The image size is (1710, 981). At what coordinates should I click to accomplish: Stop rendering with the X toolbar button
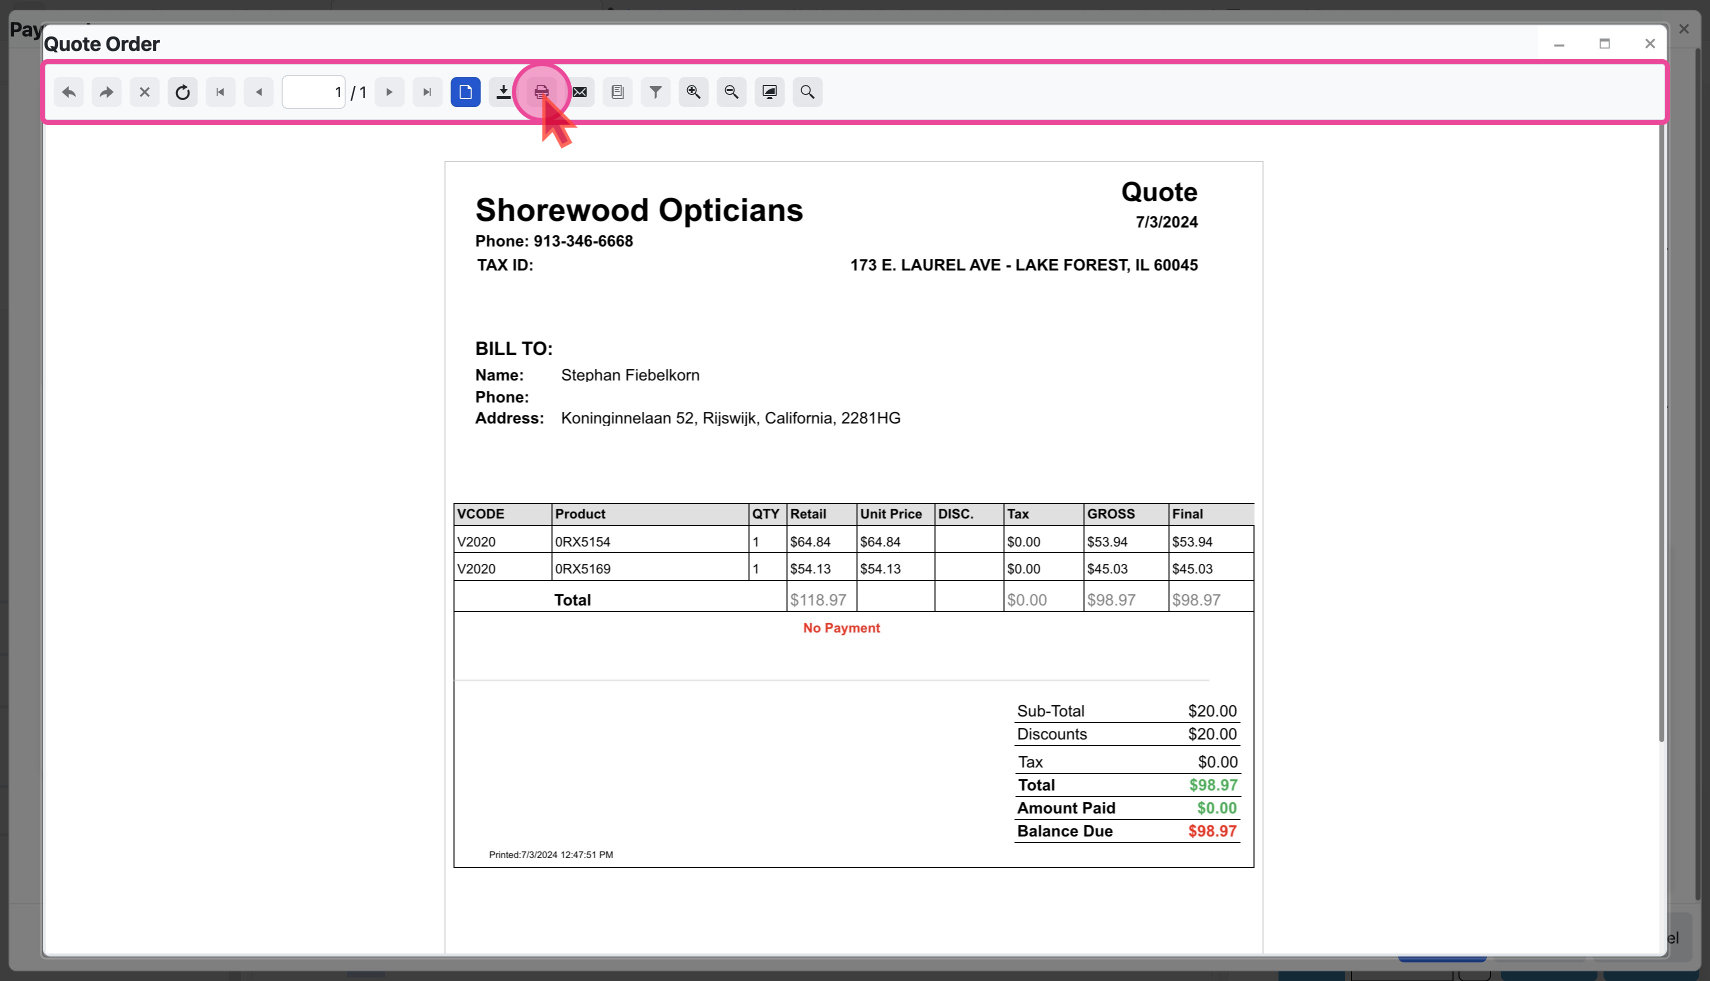(145, 92)
